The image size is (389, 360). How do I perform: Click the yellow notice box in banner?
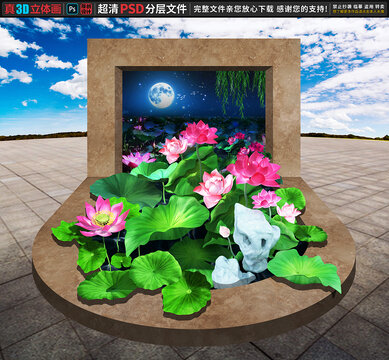click(x=359, y=9)
